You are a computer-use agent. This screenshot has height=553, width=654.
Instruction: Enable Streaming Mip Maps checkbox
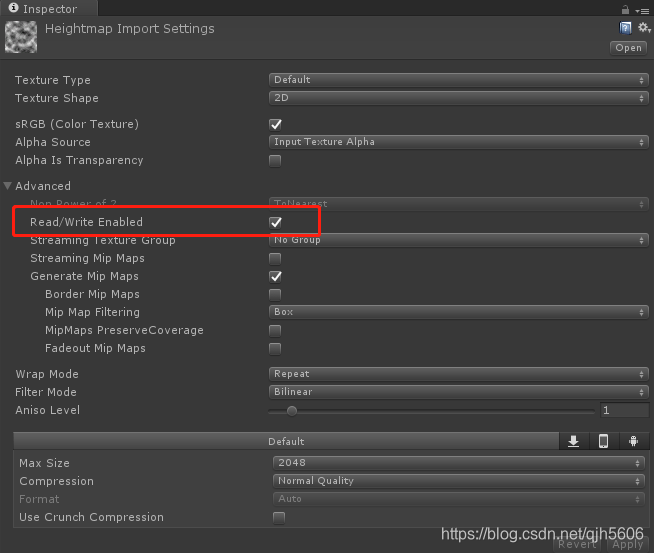[275, 259]
